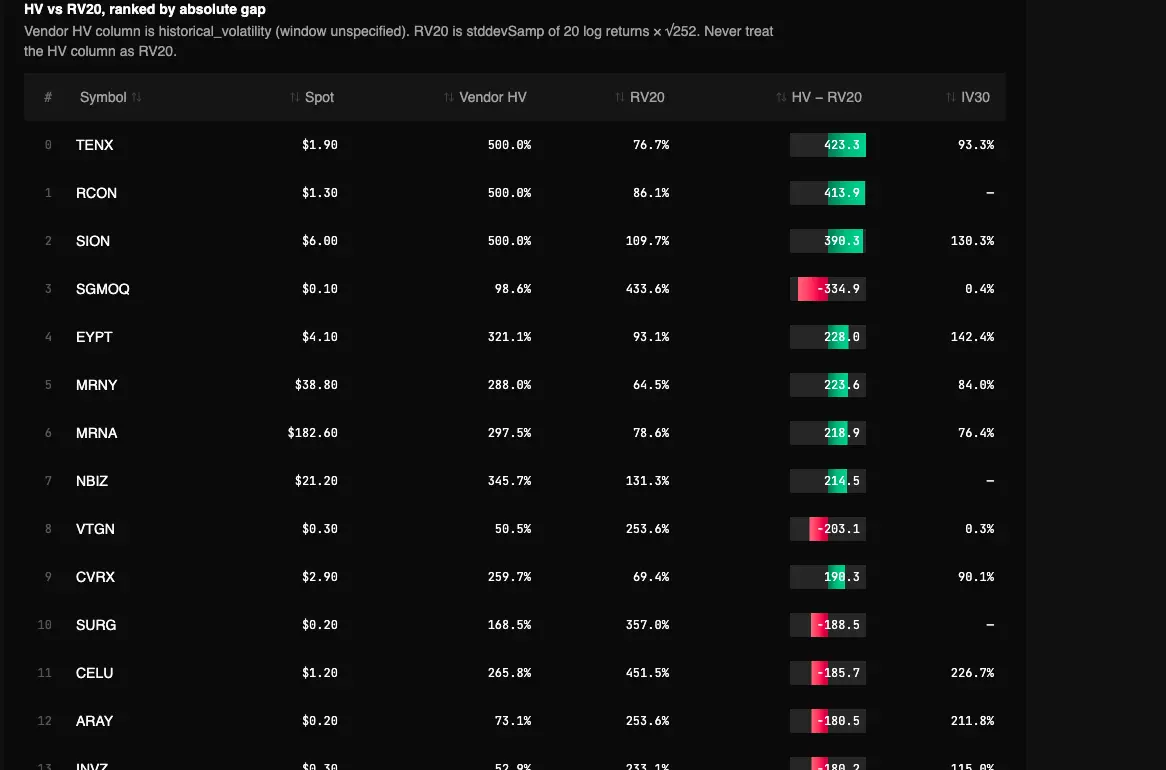Viewport: 1166px width, 770px height.
Task: Click the 228.0 gap bar for EYPT
Action: [828, 337]
